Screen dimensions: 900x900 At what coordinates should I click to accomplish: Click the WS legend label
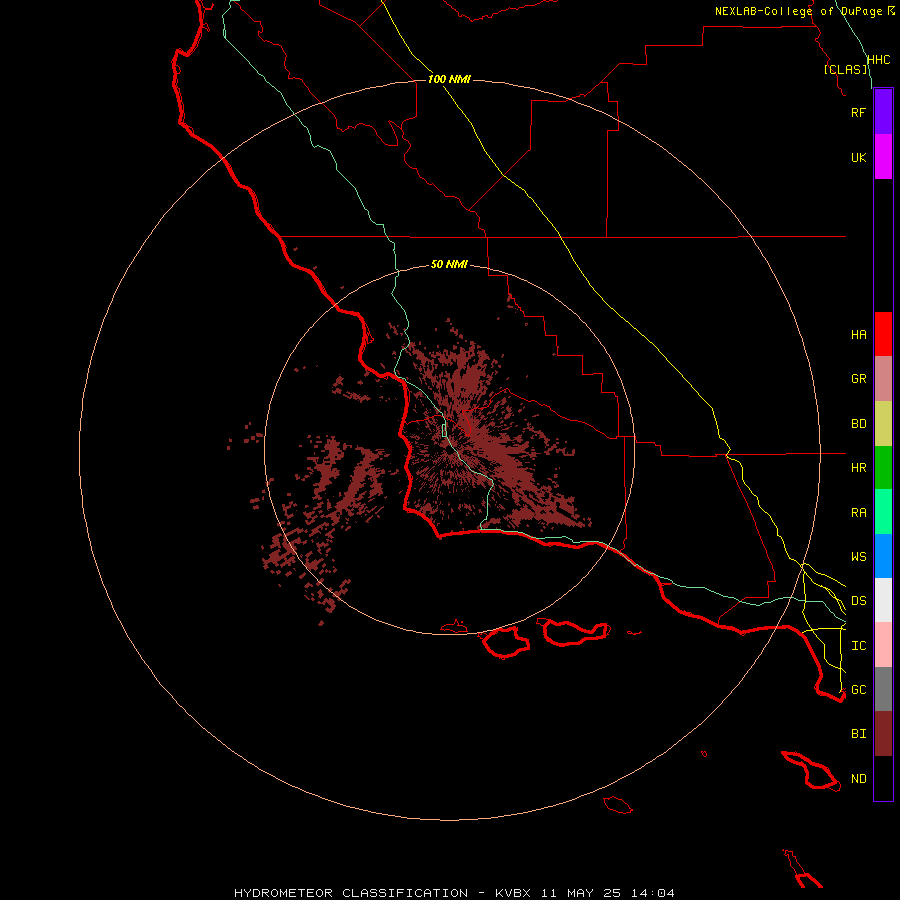point(858,557)
